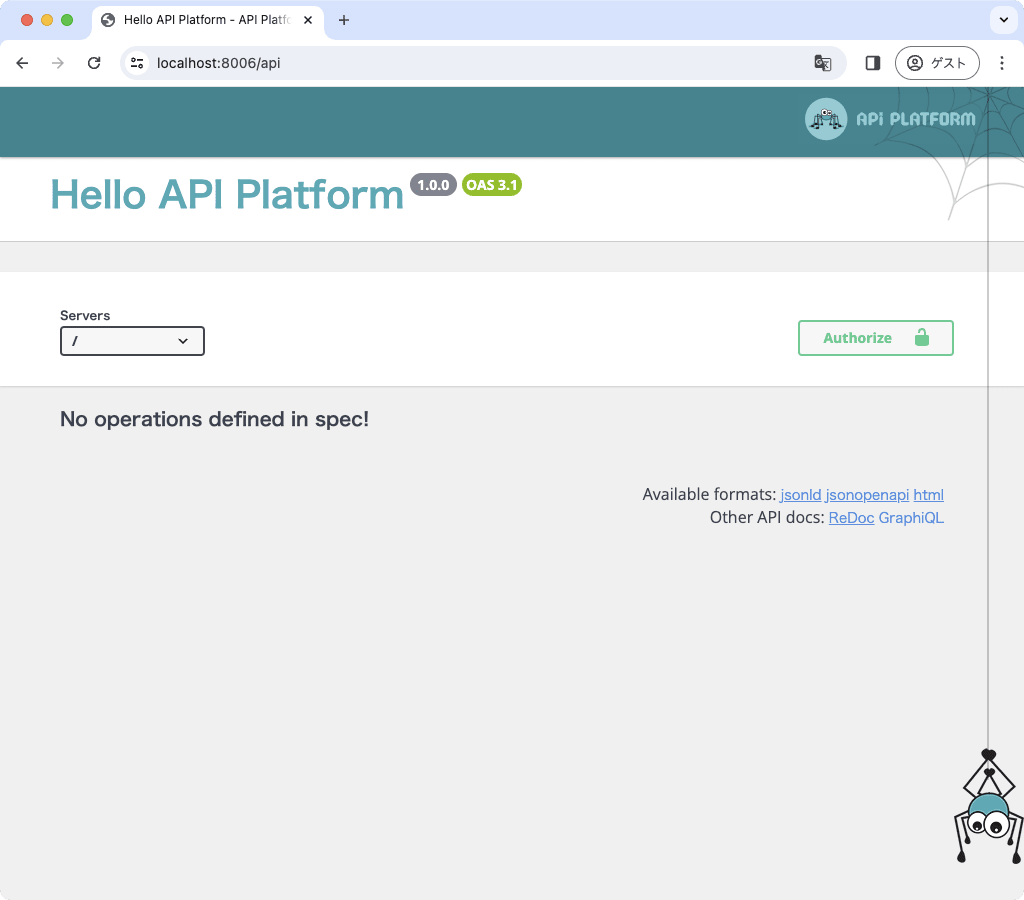This screenshot has width=1024, height=900.
Task: Click the API Platform spider logo
Action: coord(826,119)
